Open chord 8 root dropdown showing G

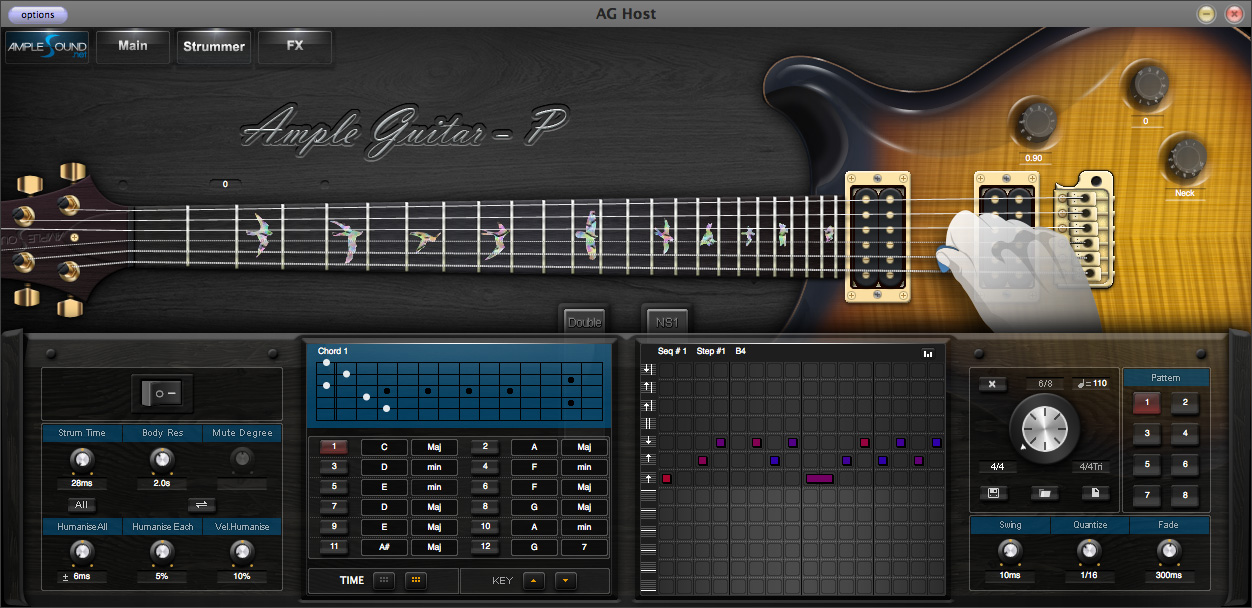(534, 507)
